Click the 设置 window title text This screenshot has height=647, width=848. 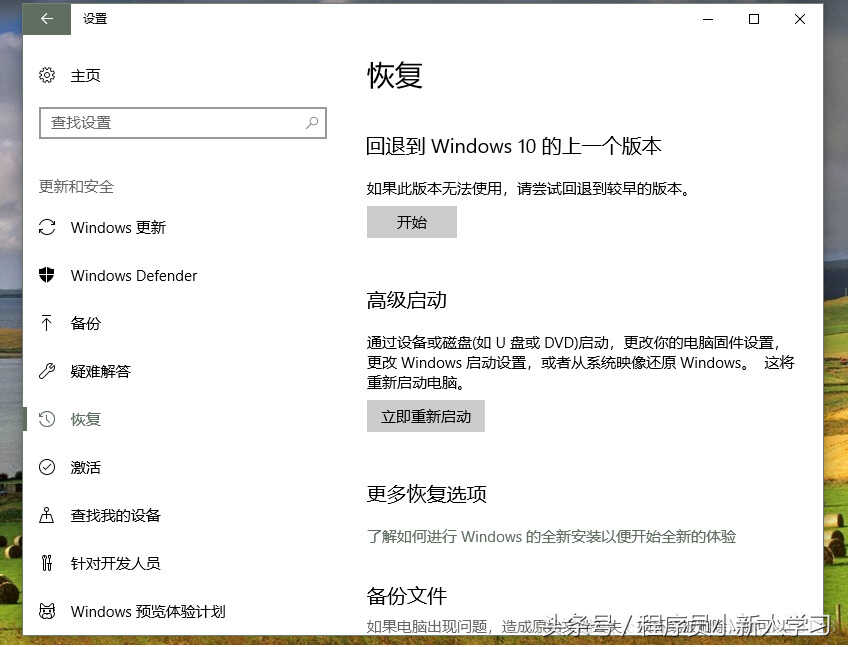(x=95, y=19)
